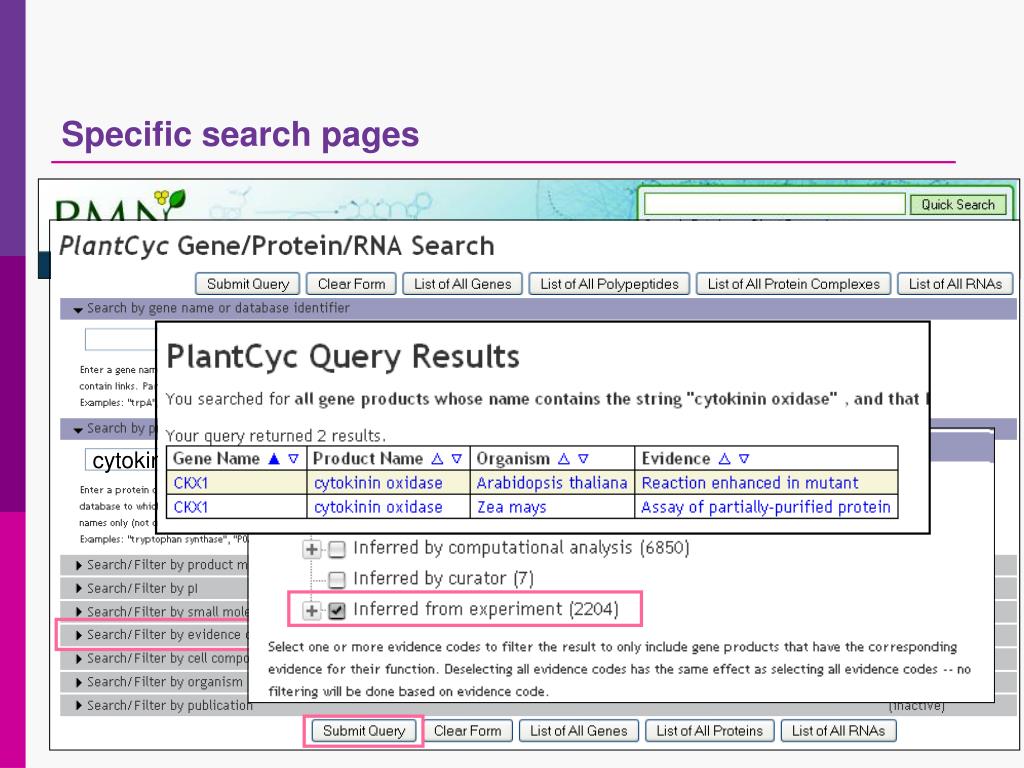Open List of All Protein Complexes
The image size is (1024, 768).
click(x=793, y=284)
